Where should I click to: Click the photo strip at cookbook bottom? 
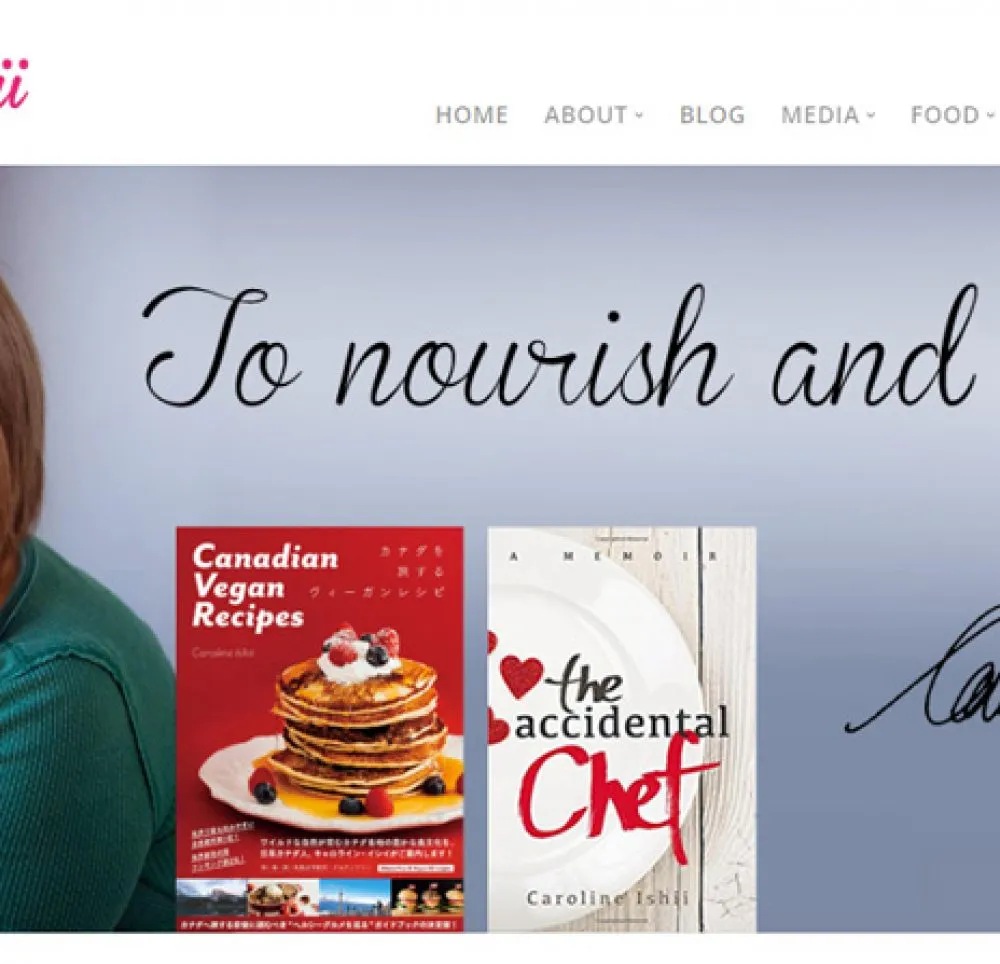point(320,896)
